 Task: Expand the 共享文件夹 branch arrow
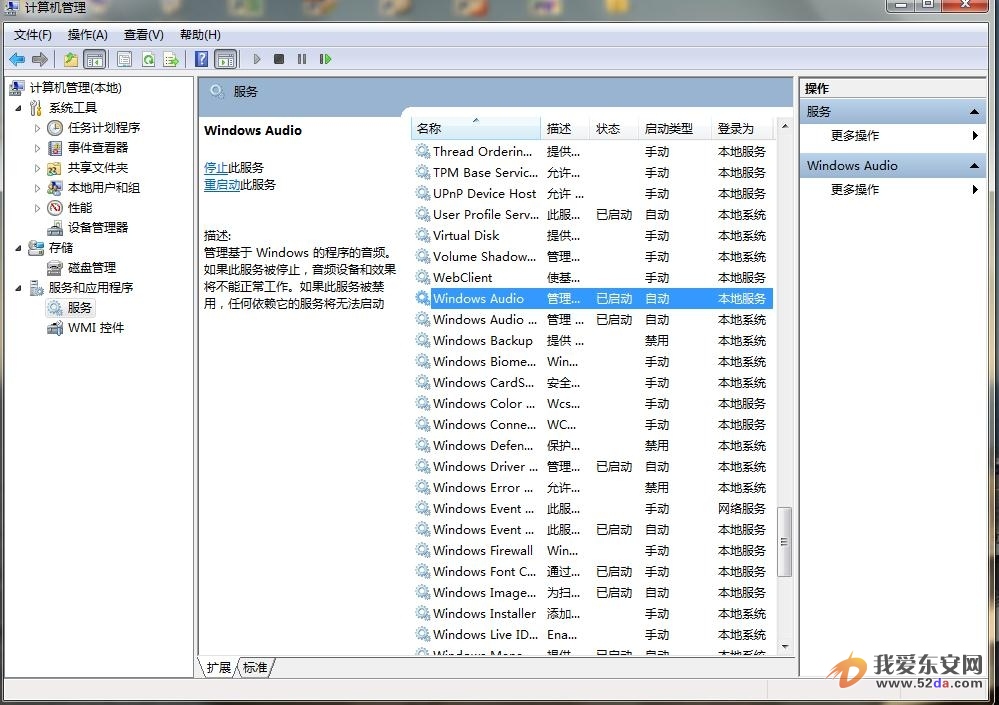[x=37, y=167]
